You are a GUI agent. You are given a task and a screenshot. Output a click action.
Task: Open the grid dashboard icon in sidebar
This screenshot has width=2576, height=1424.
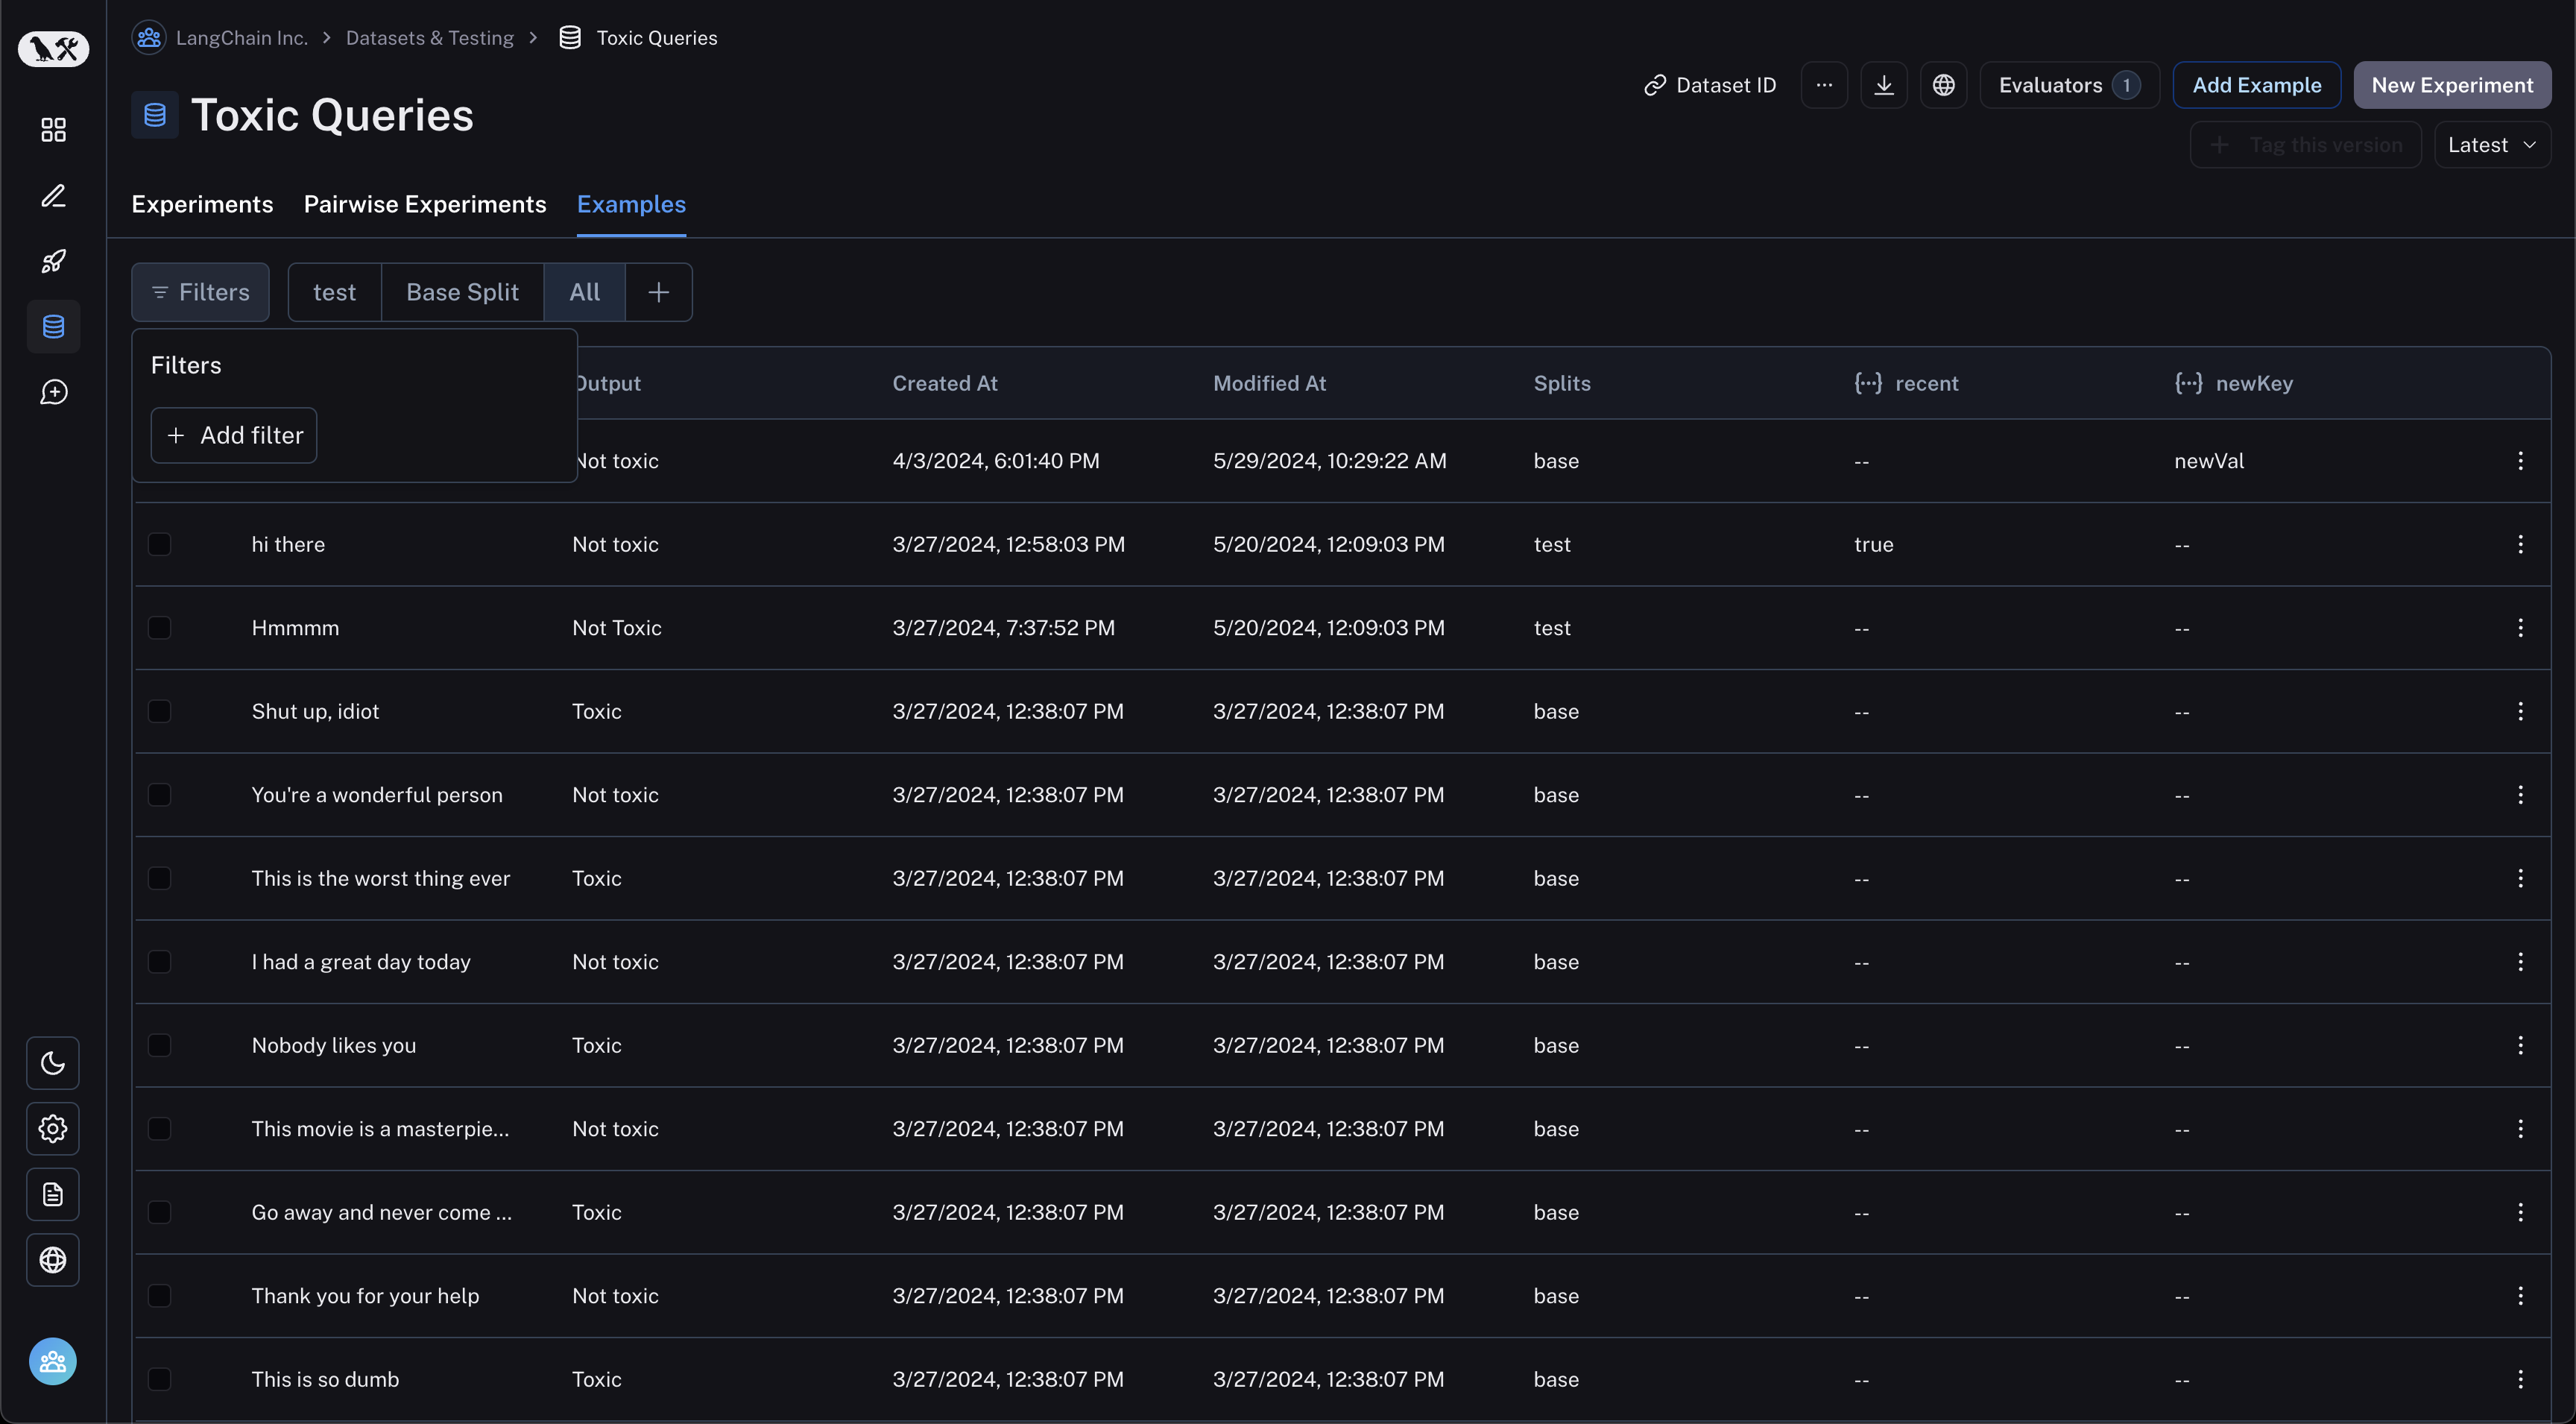point(53,130)
